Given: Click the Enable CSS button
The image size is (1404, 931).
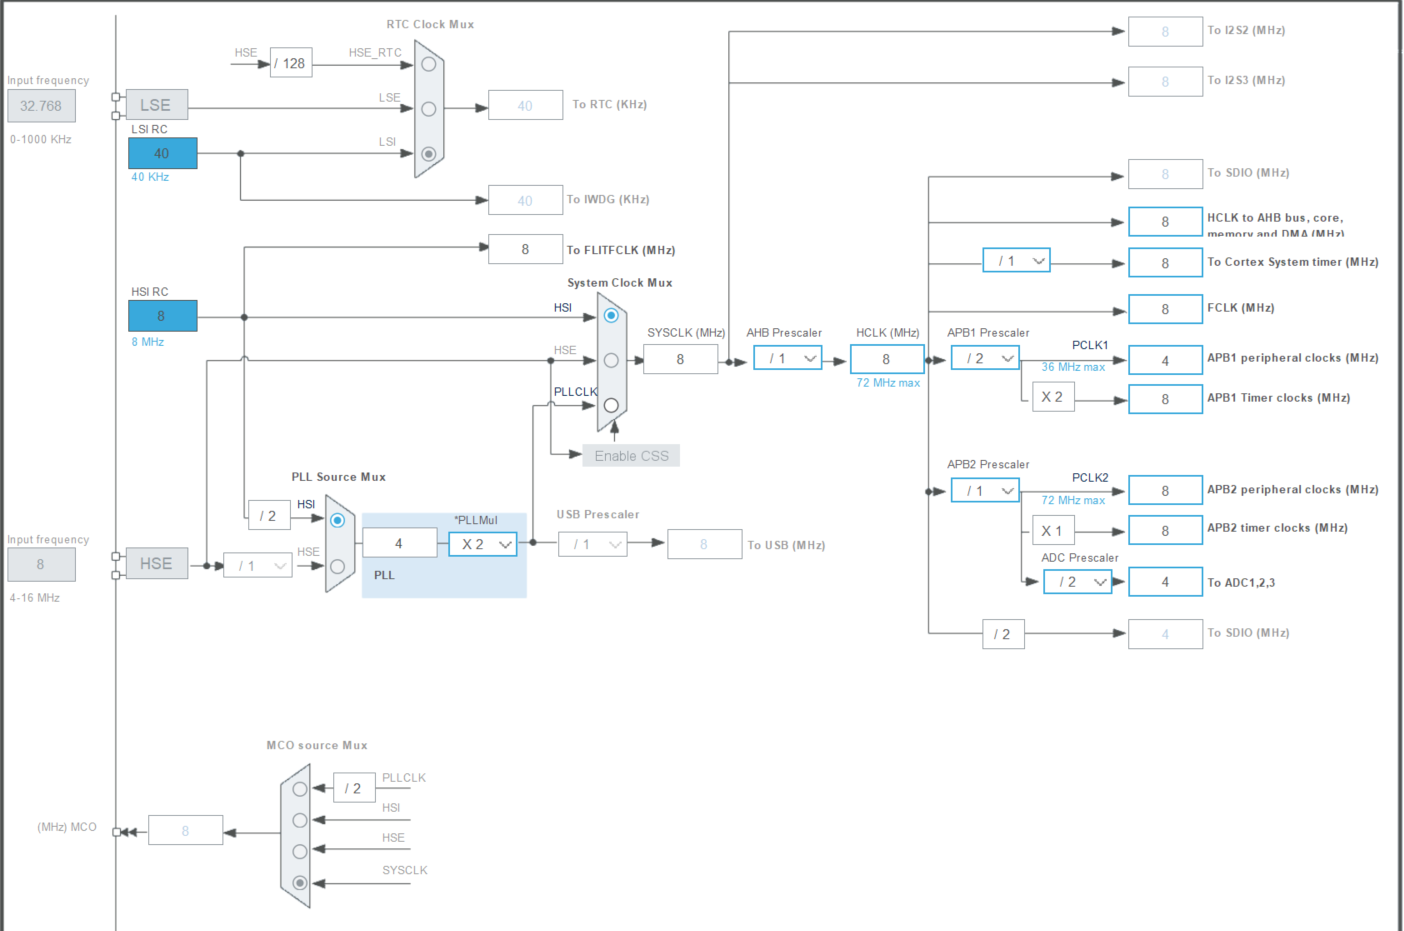Looking at the screenshot, I should (x=630, y=455).
